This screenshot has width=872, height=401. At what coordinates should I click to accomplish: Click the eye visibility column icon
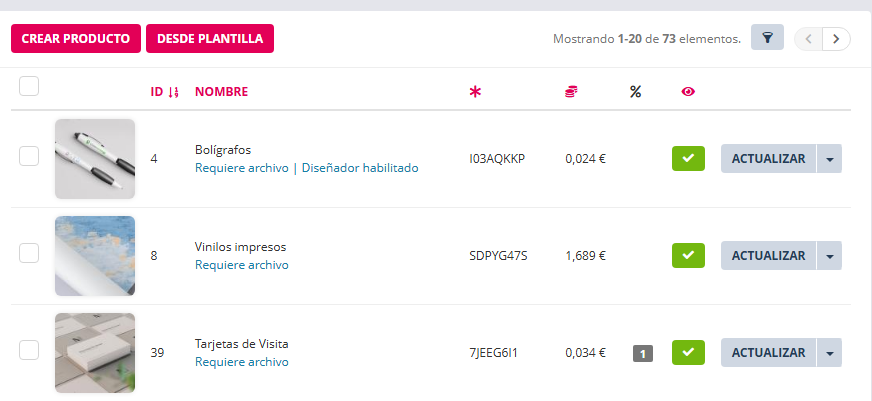688,92
